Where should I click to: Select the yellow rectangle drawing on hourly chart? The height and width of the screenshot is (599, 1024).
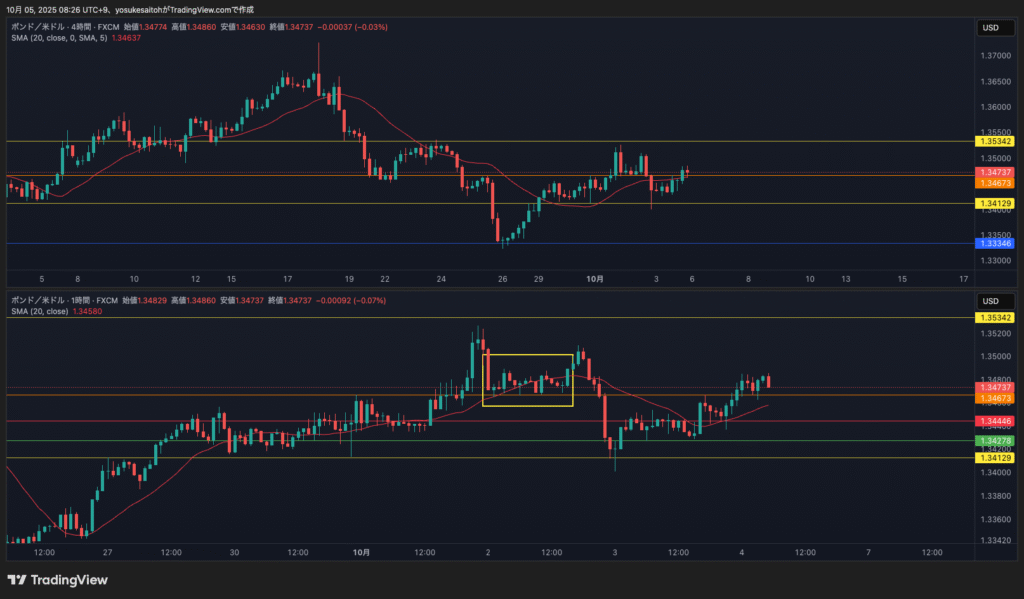(528, 355)
